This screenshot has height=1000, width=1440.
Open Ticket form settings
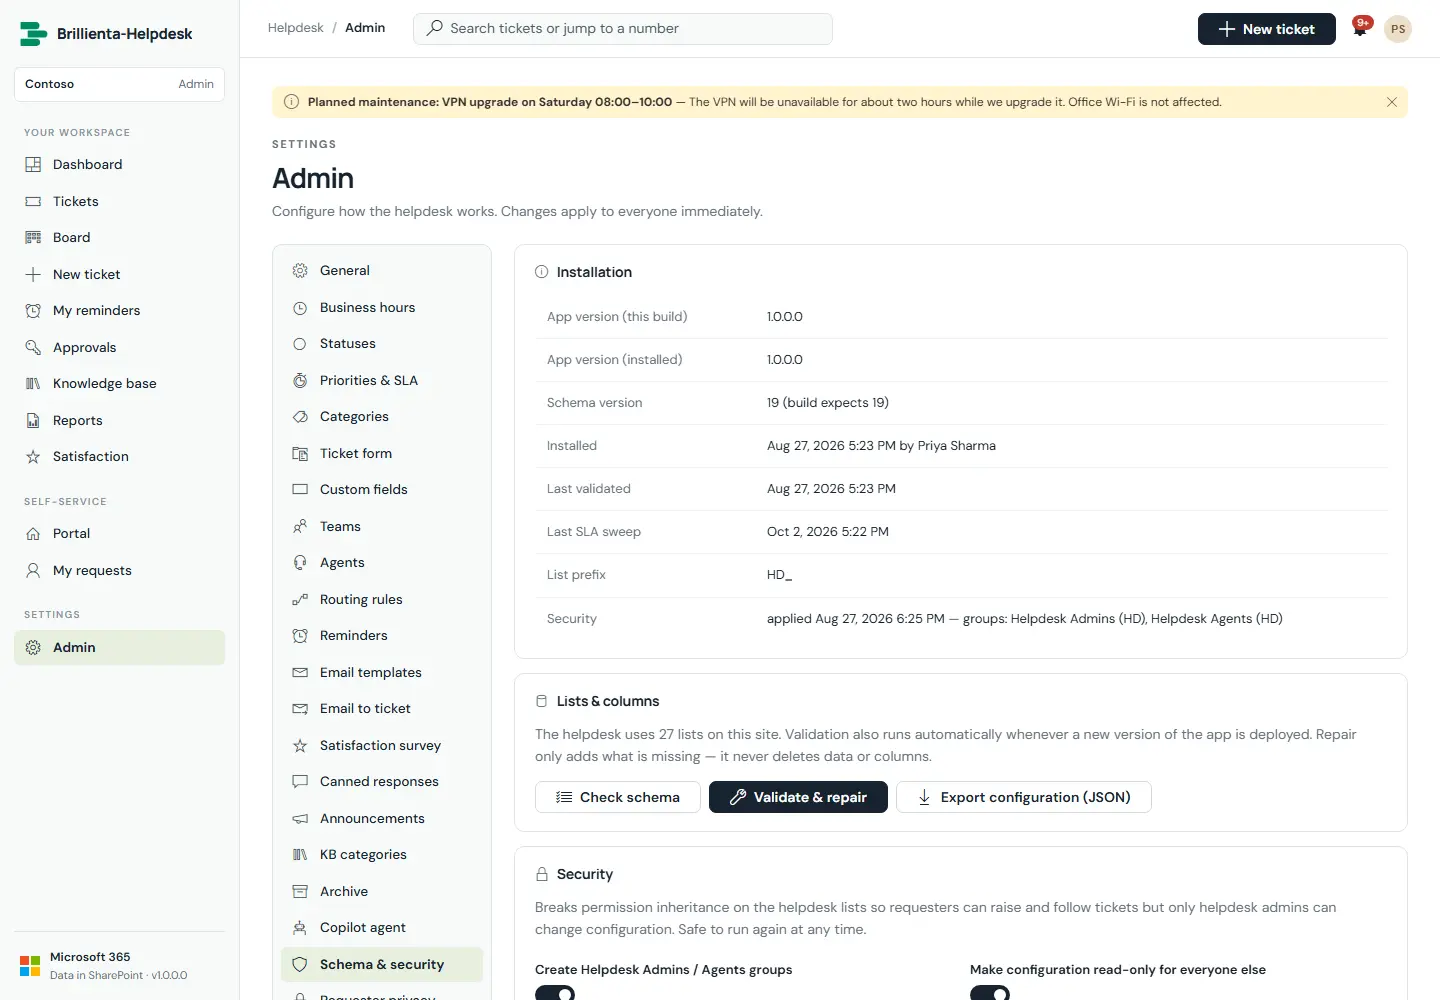(x=382, y=453)
